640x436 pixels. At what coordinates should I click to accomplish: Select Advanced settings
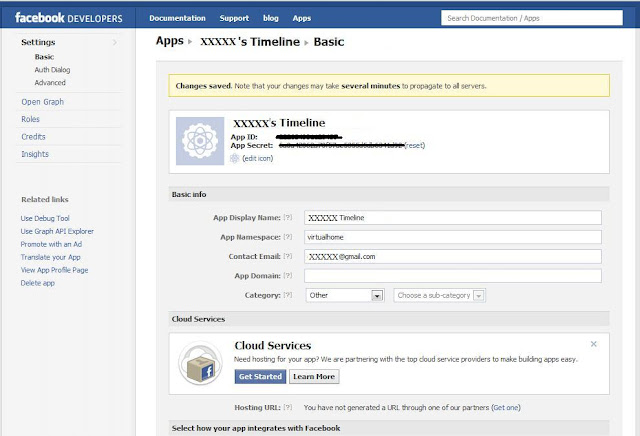(x=50, y=82)
